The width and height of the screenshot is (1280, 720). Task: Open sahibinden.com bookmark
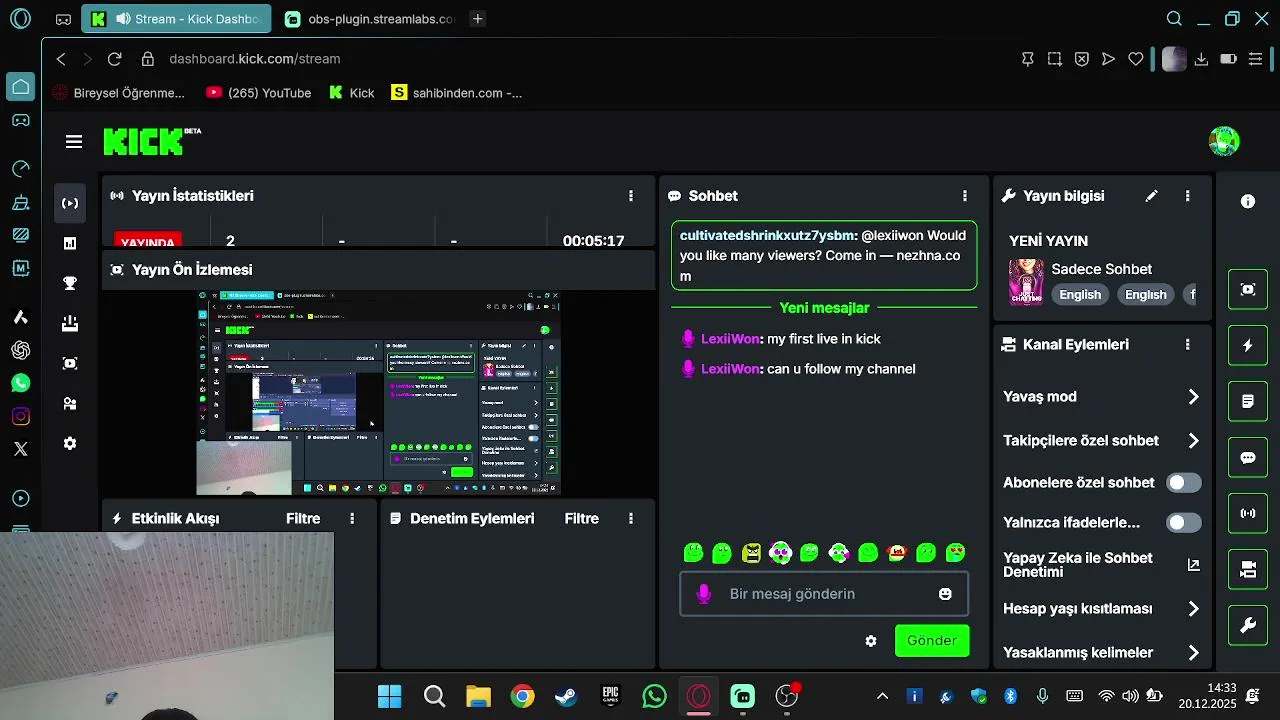pyautogui.click(x=457, y=93)
